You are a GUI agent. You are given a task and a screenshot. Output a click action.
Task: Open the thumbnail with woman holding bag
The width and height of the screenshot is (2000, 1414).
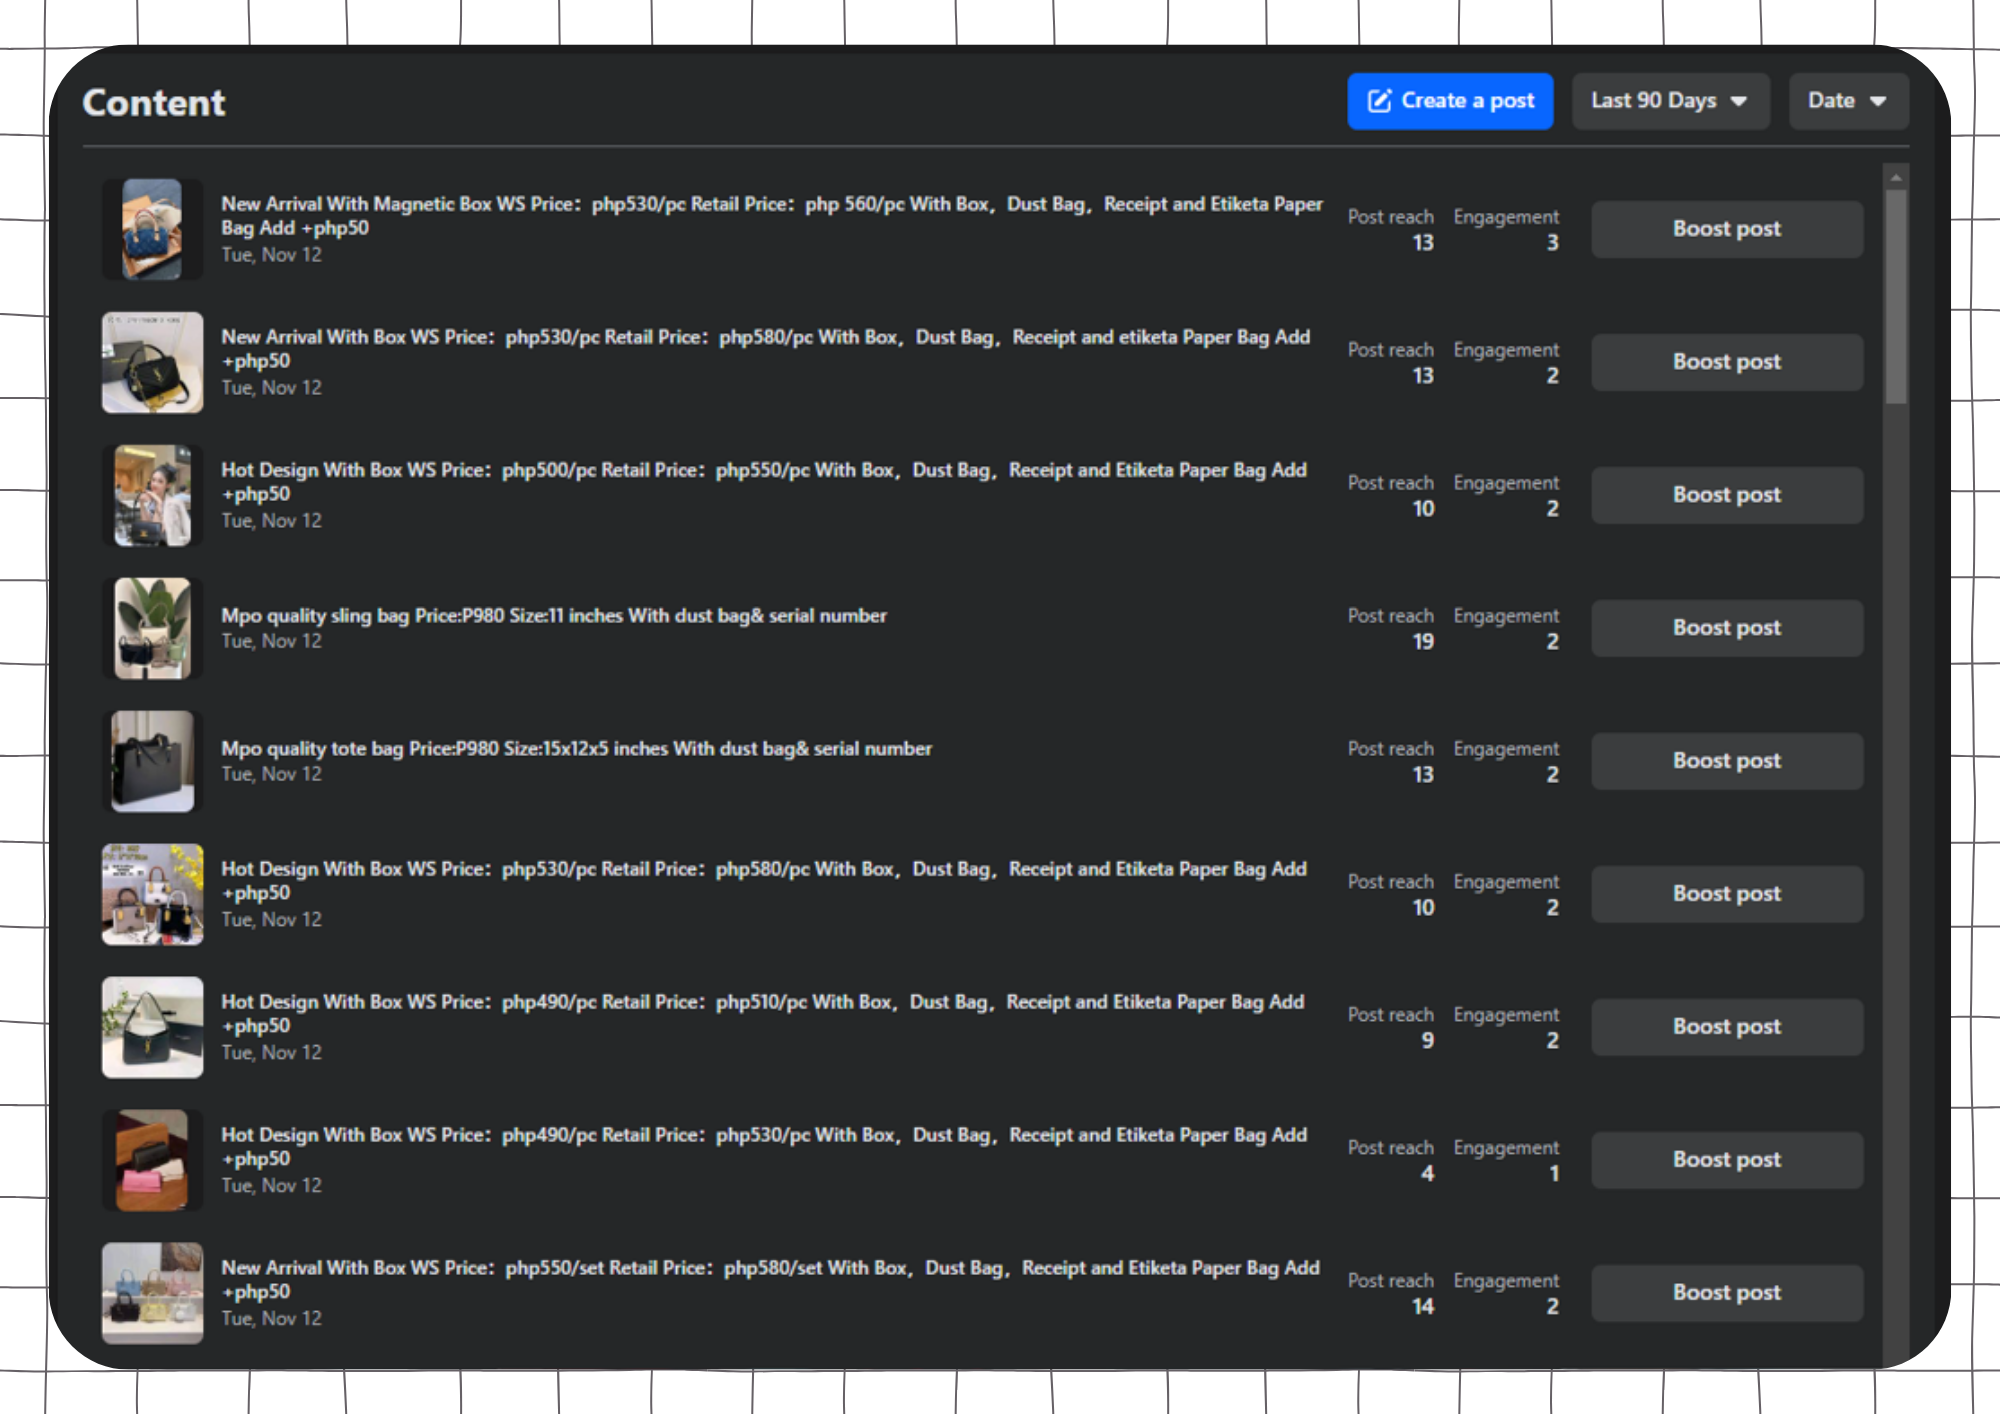point(152,495)
